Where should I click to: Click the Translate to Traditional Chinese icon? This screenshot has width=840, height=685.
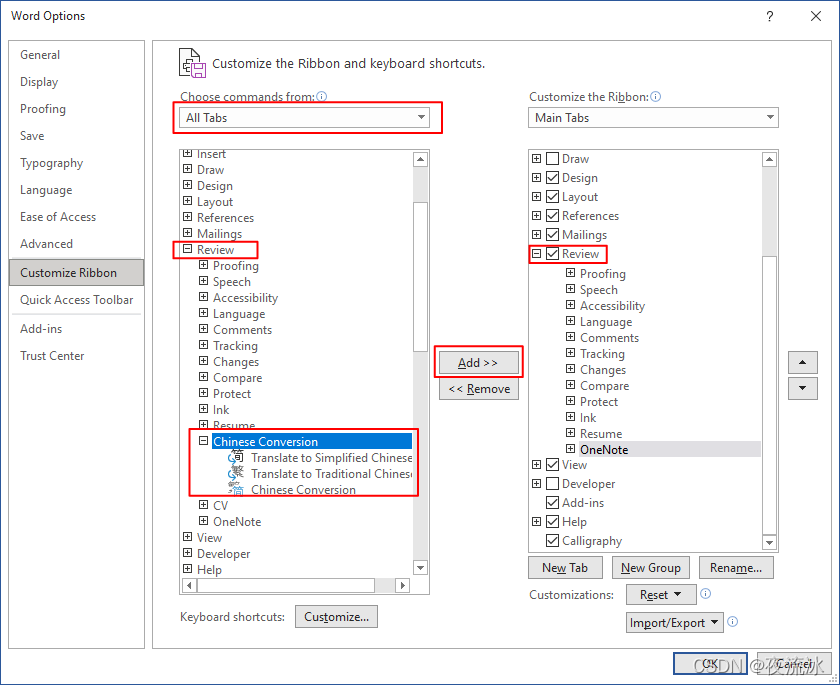tap(236, 473)
